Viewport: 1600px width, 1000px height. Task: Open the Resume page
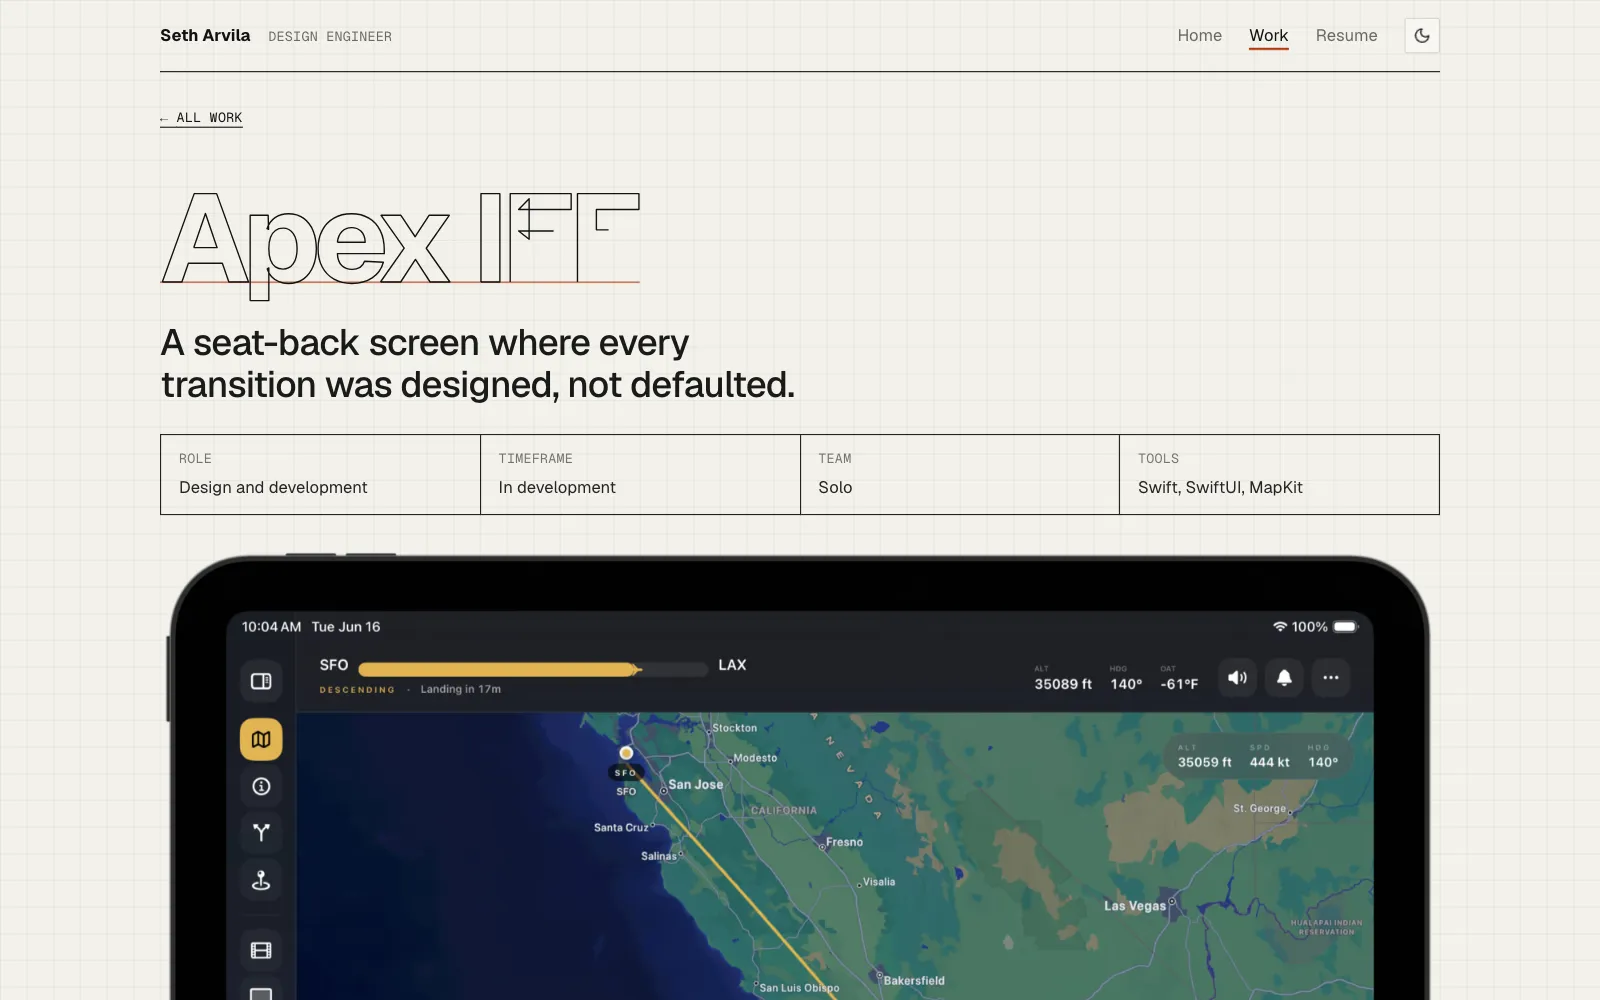(x=1346, y=36)
